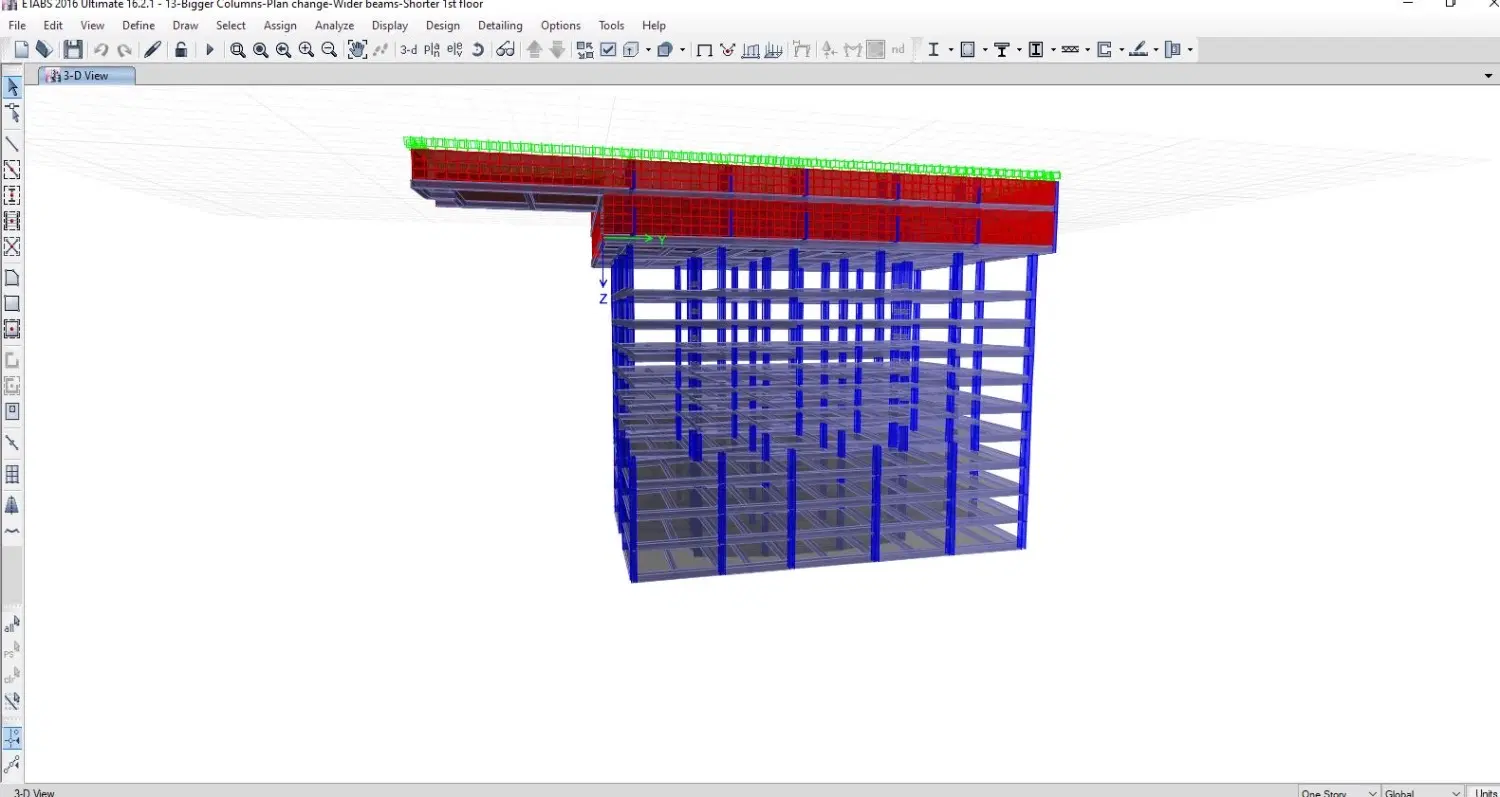Screen dimensions: 1500x797
Task: Open the Detailing menu
Action: (x=500, y=25)
